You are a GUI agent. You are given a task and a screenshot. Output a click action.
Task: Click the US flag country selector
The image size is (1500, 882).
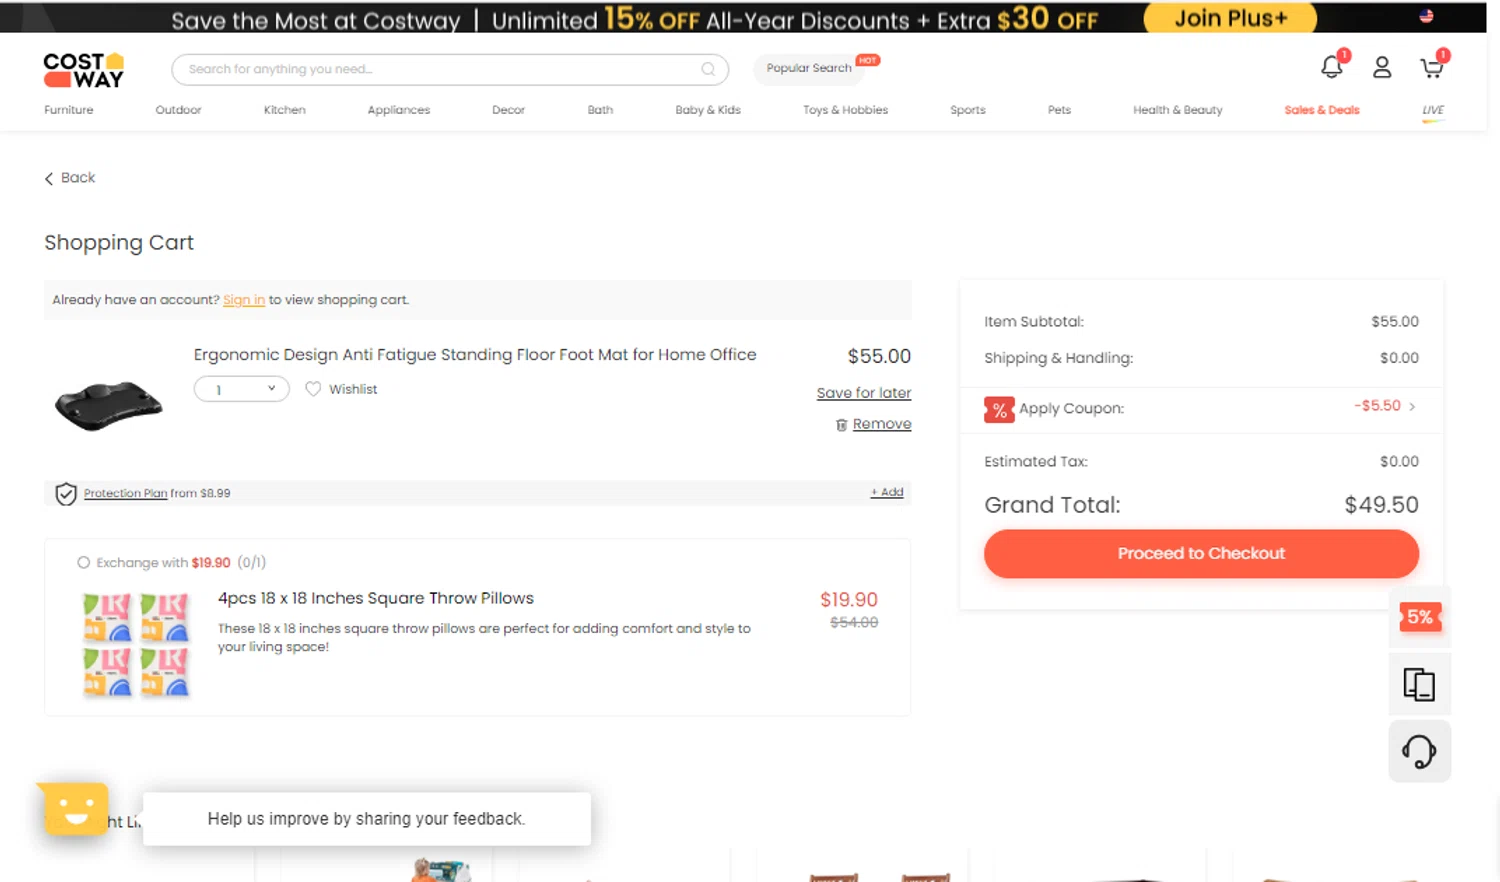tap(1426, 16)
